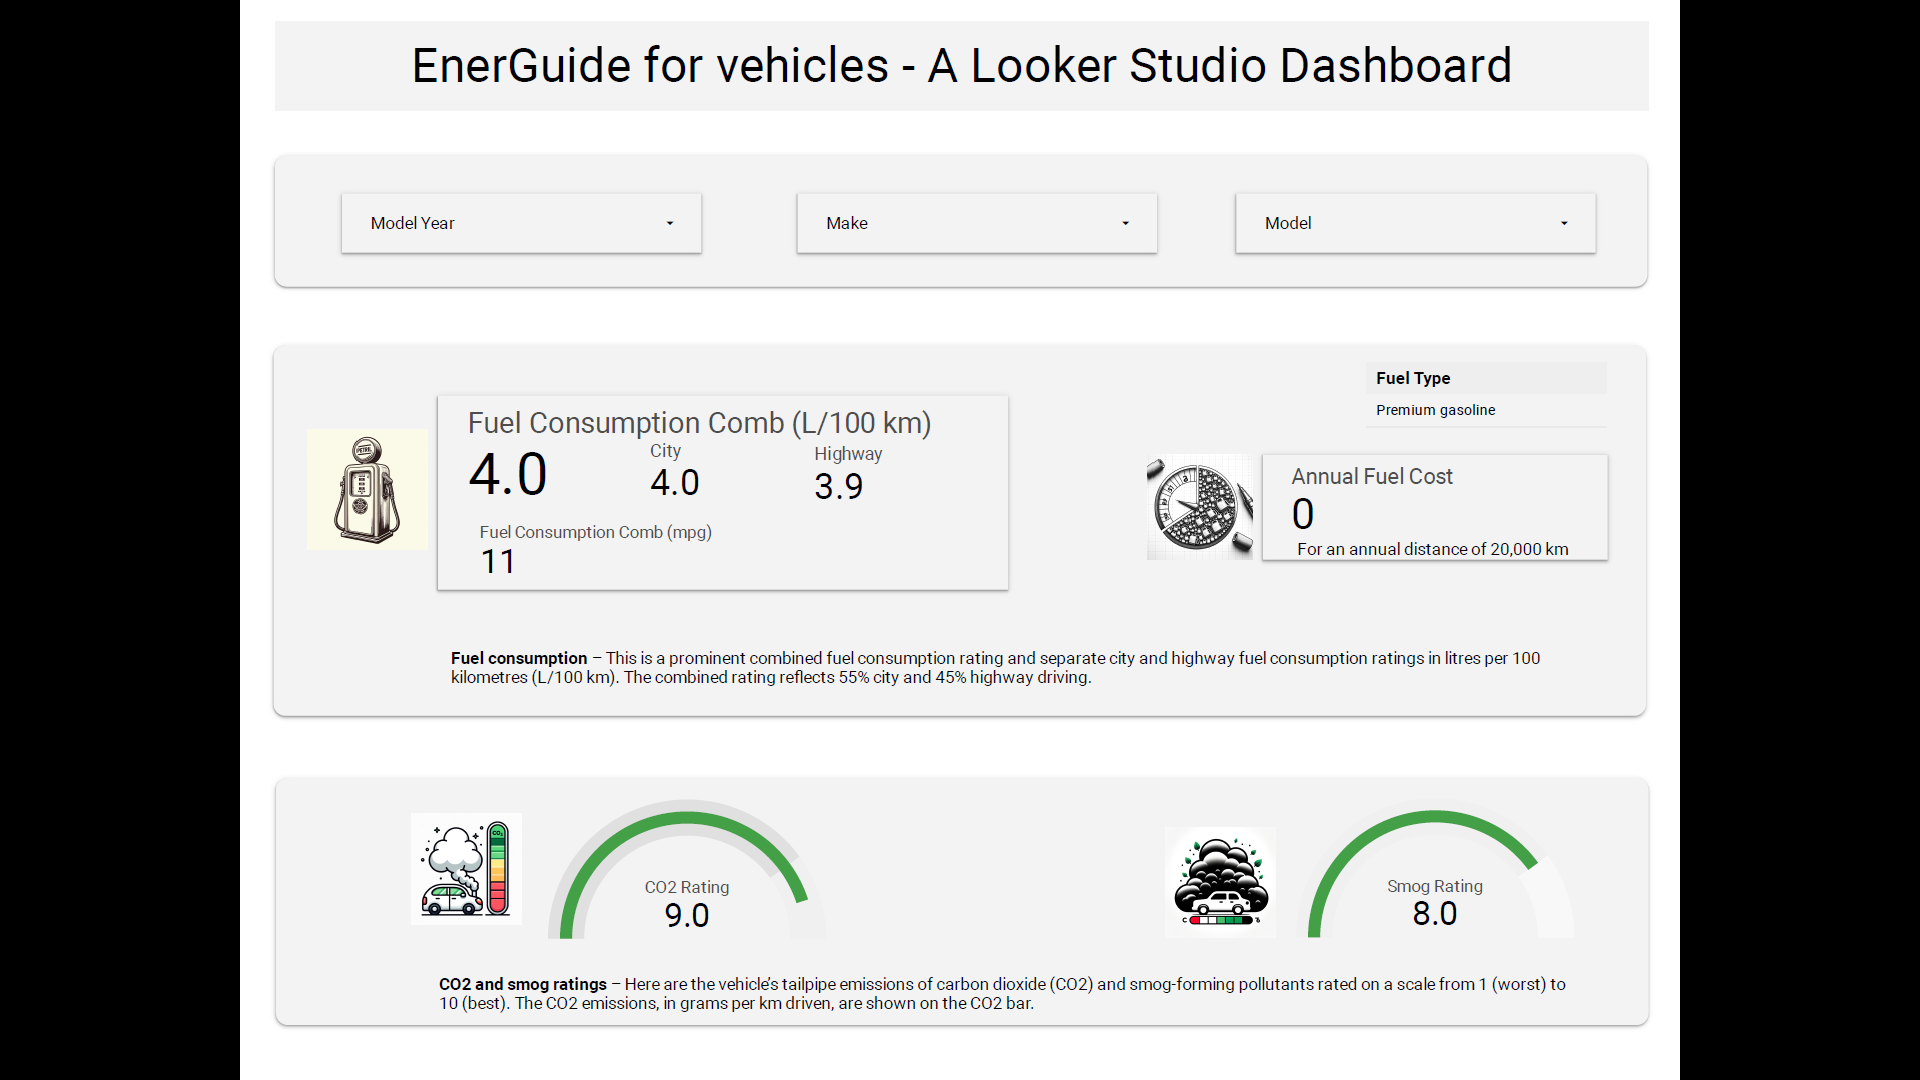Viewport: 1920px width, 1080px height.
Task: Click the Highway 3.9 metric
Action: pos(840,487)
